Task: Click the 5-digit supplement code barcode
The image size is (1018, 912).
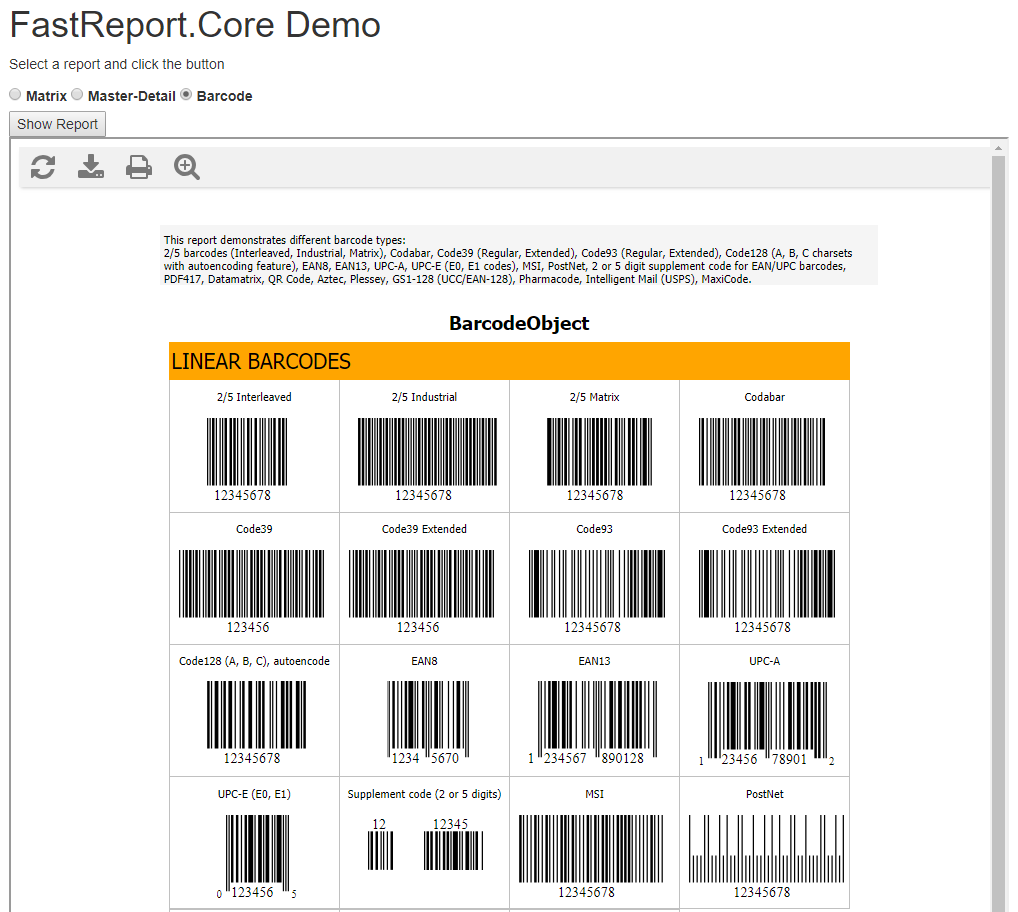Action: point(453,850)
